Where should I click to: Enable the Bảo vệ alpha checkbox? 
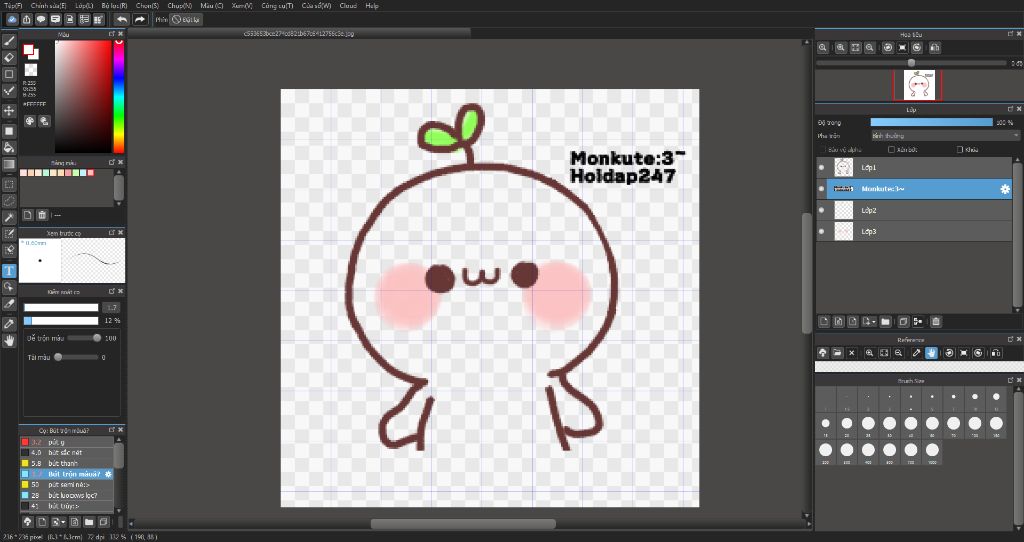tap(823, 150)
